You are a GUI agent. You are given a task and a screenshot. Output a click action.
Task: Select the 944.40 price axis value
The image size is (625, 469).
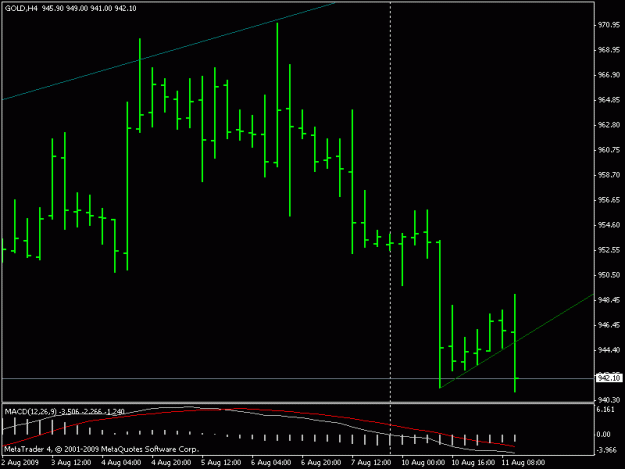pyautogui.click(x=609, y=350)
